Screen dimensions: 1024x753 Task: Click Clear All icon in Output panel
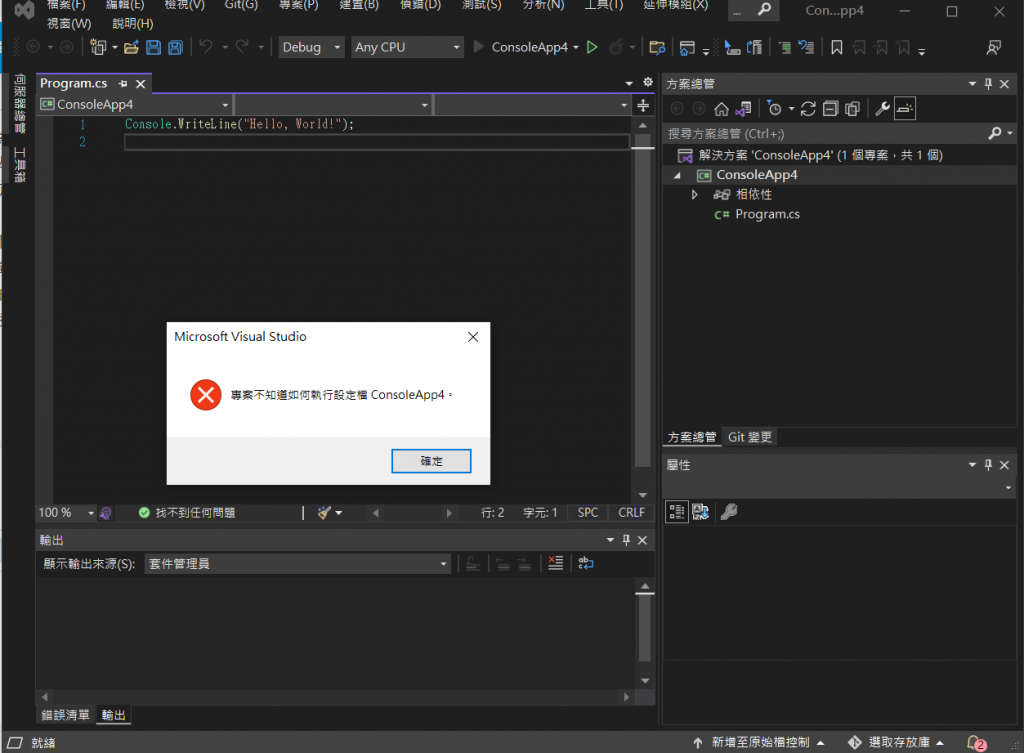tap(555, 563)
